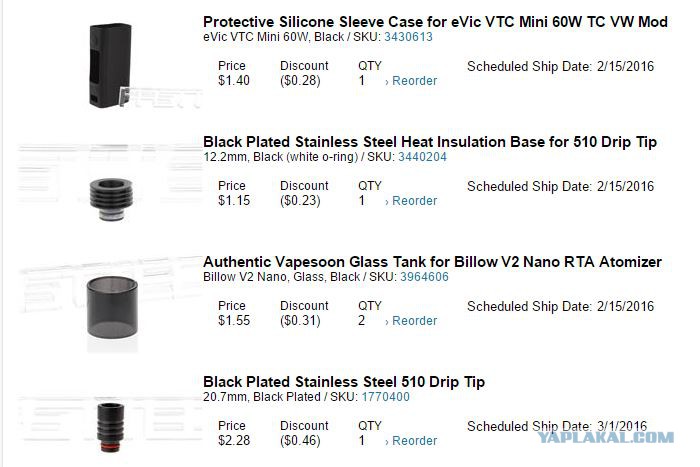Open Protective Silicone Sleeve Case product title
Viewport: 700px width, 467px height.
[x=435, y=22]
